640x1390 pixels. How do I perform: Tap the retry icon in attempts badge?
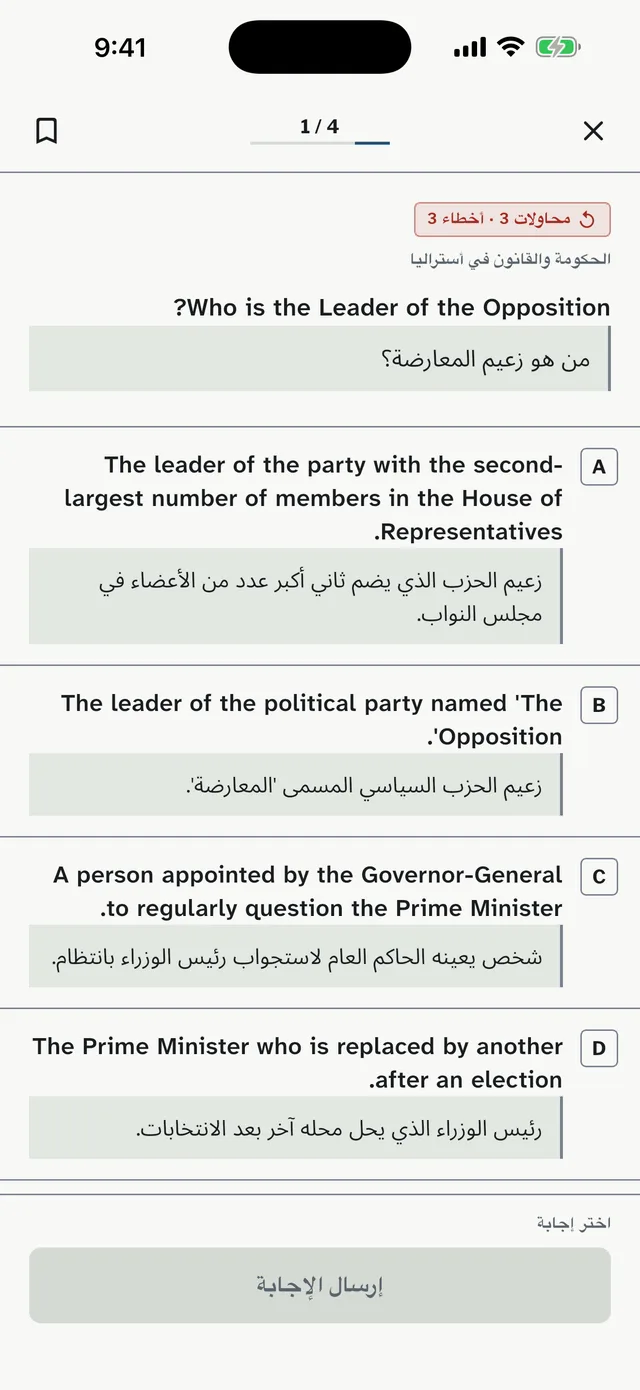pos(587,219)
